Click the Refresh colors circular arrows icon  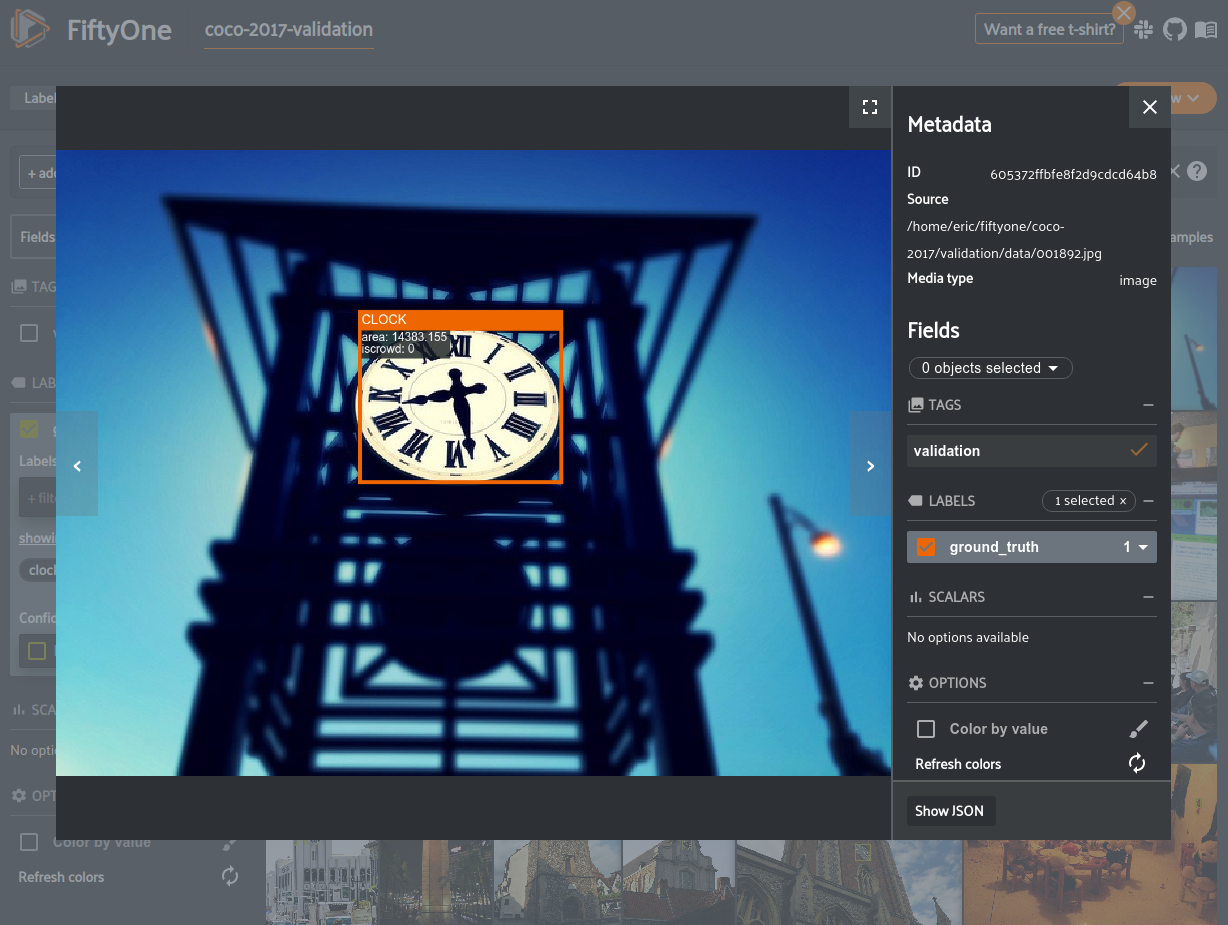(x=1137, y=764)
